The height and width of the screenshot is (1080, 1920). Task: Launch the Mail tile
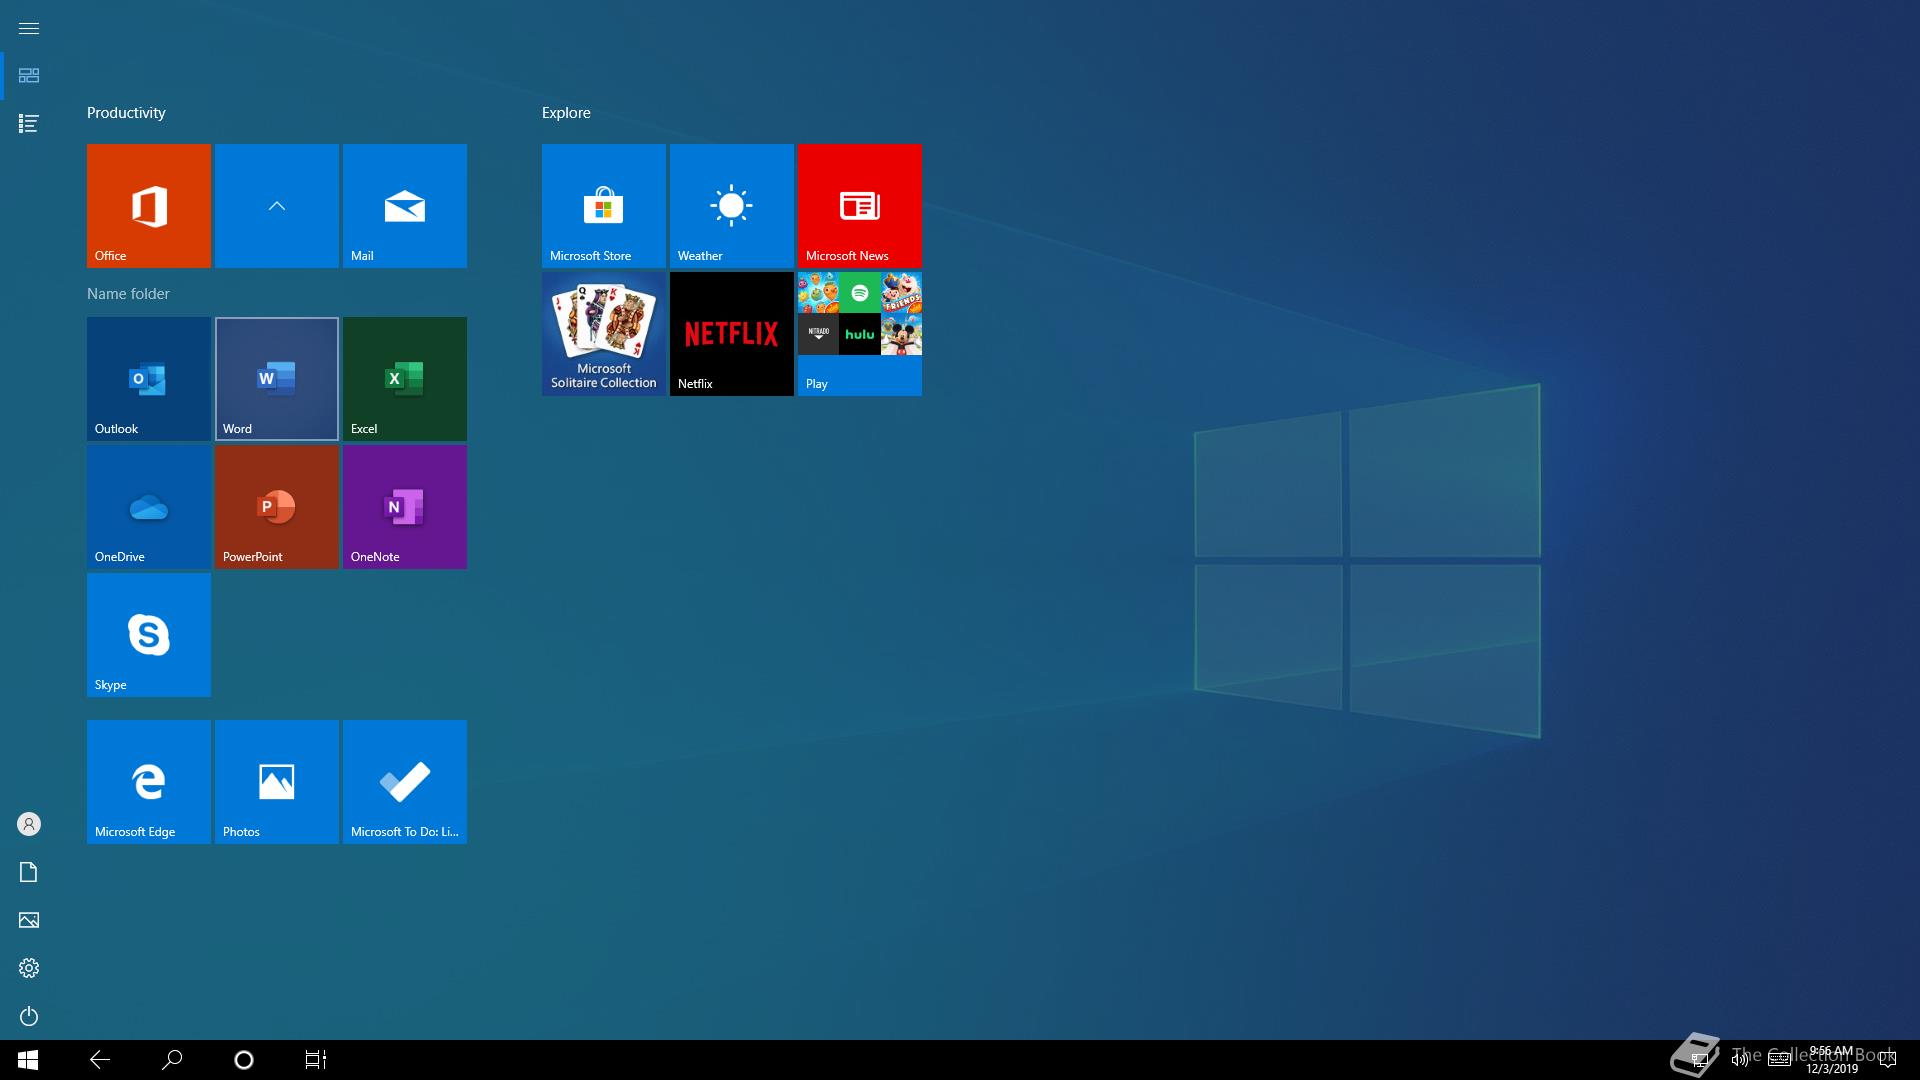point(404,205)
